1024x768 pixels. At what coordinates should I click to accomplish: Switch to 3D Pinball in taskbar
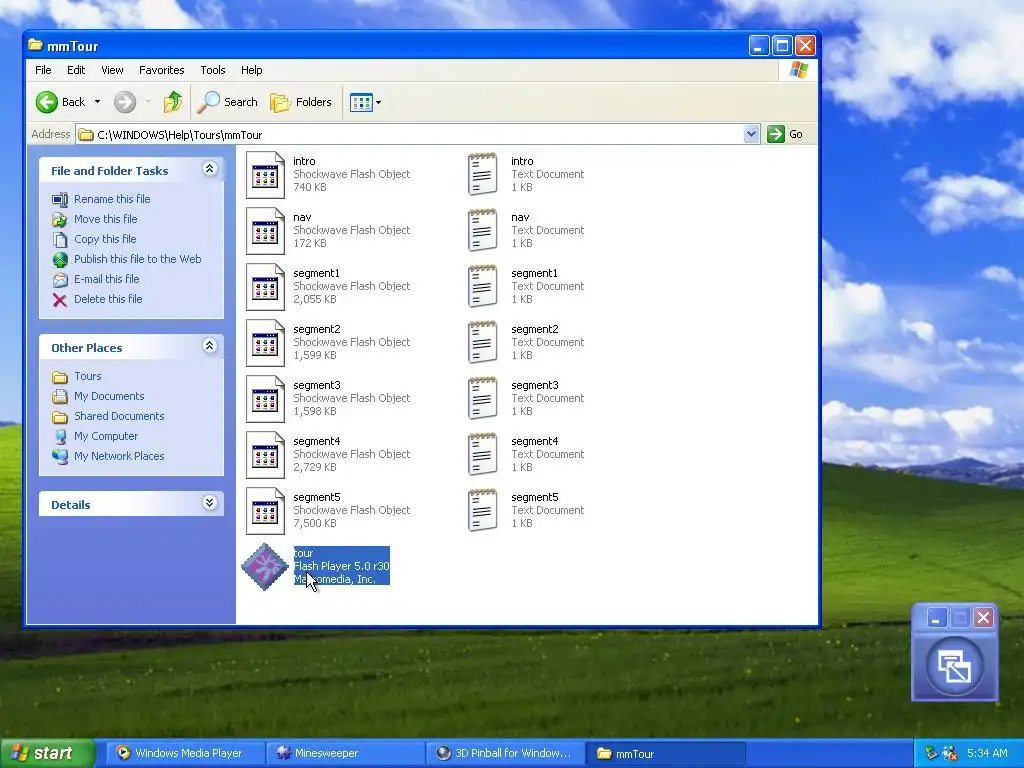505,753
